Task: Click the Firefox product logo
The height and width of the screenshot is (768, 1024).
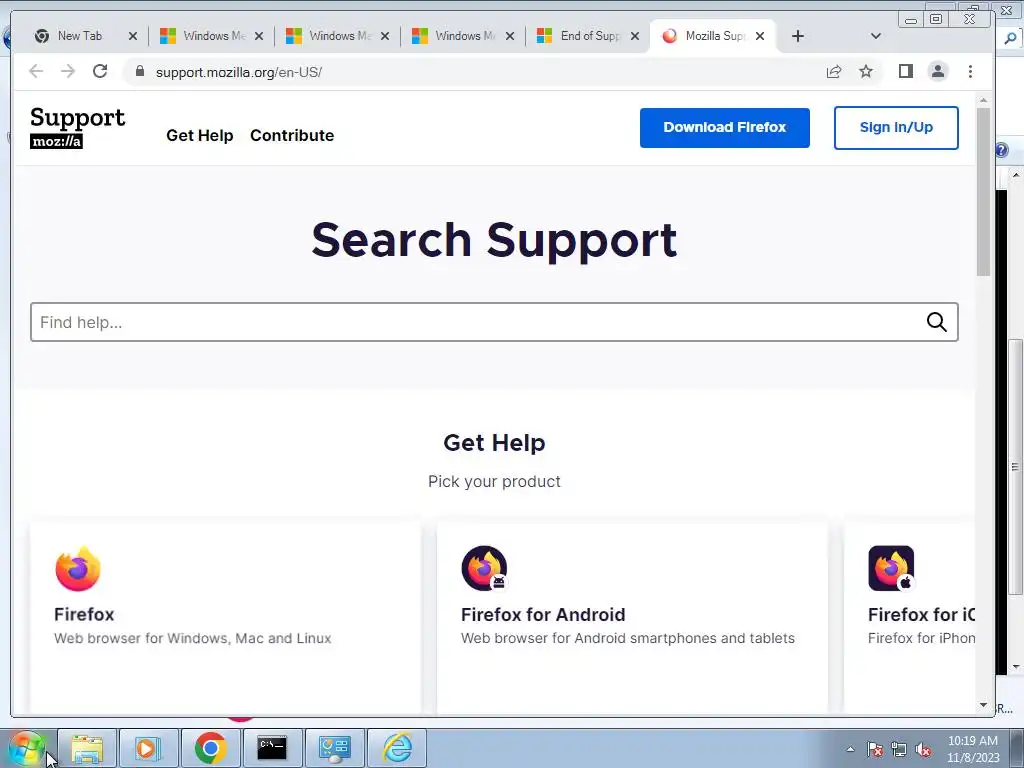Action: tap(78, 569)
